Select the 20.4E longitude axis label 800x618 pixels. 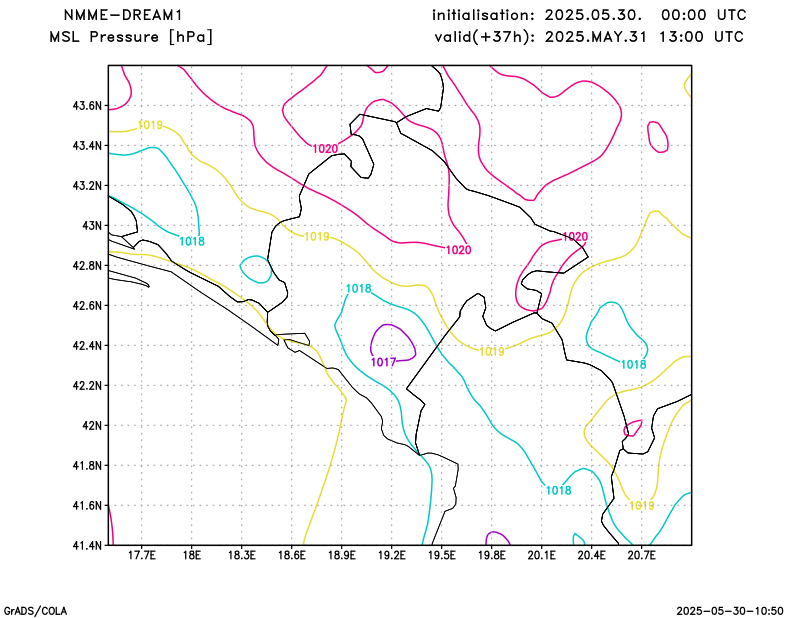(591, 555)
